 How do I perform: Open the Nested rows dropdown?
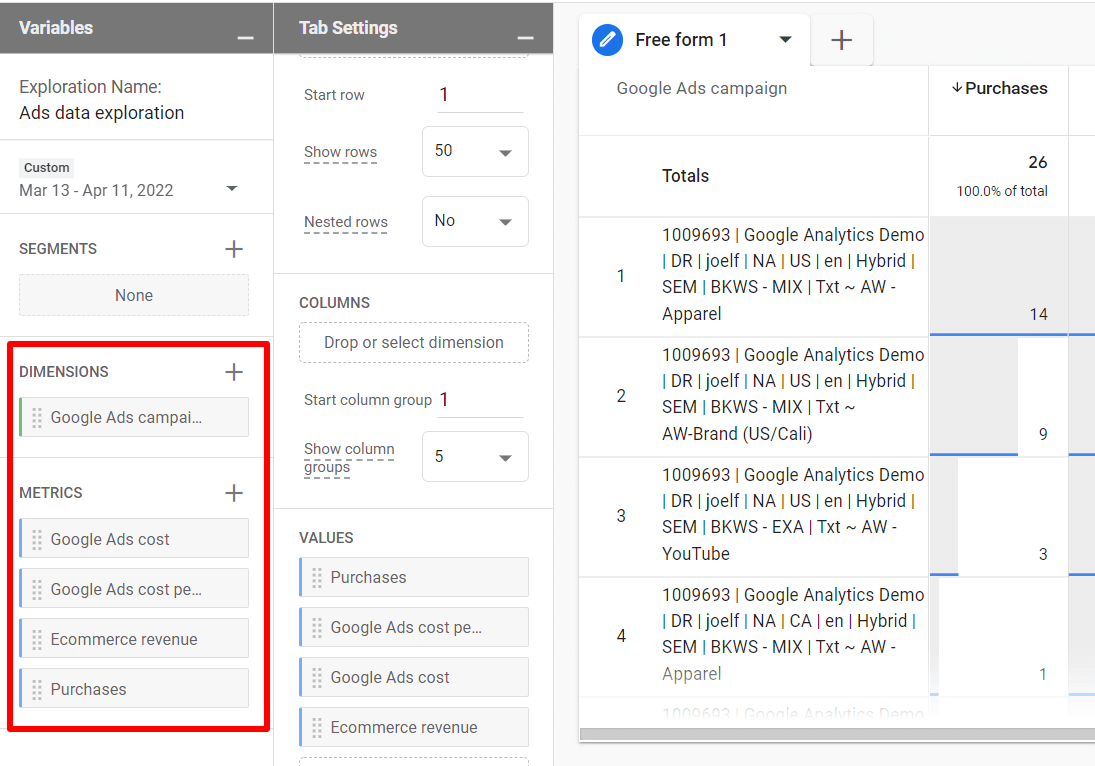pos(475,221)
